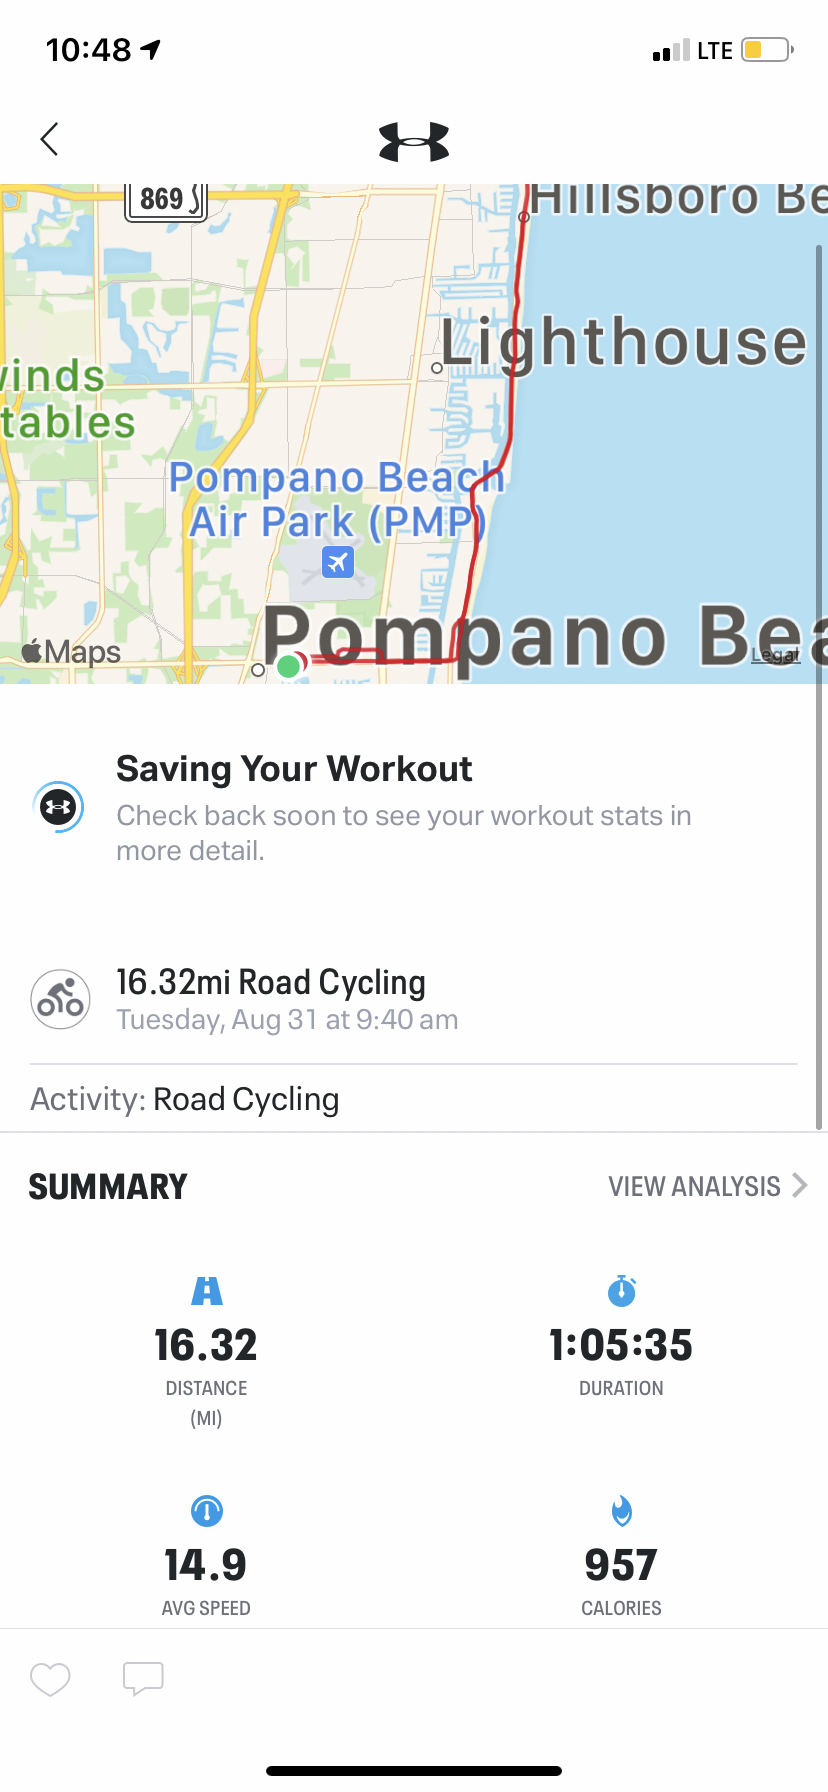
Task: Tap the calories flame icon
Action: (x=622, y=1510)
